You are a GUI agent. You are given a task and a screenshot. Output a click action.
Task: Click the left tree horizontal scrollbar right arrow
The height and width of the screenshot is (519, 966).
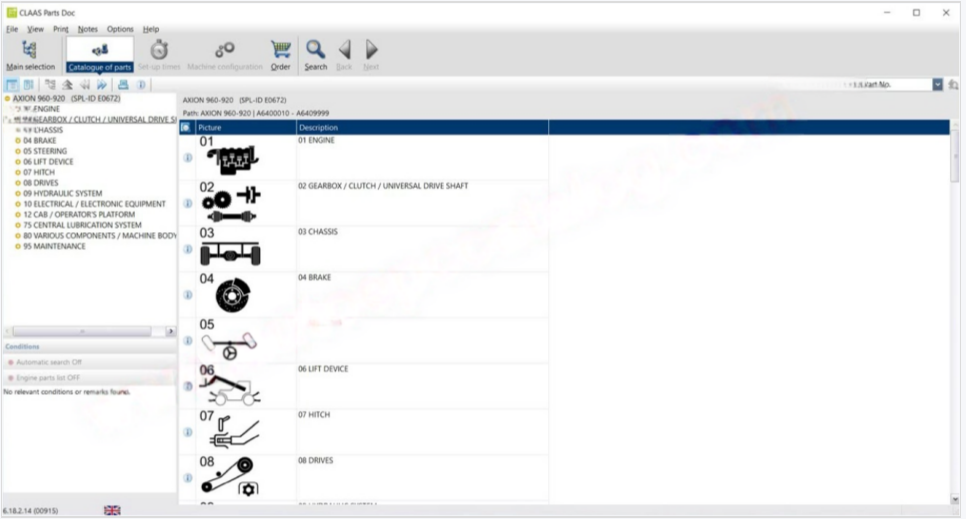170,331
